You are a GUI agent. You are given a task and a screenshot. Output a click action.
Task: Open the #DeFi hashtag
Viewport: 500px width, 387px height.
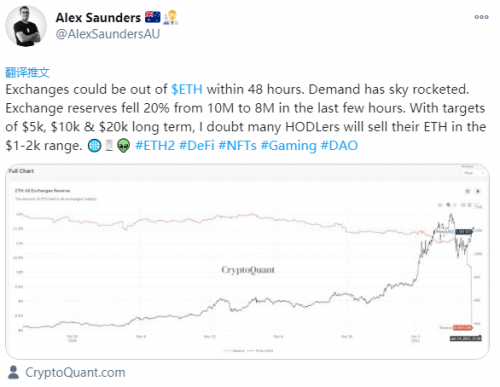(x=197, y=146)
